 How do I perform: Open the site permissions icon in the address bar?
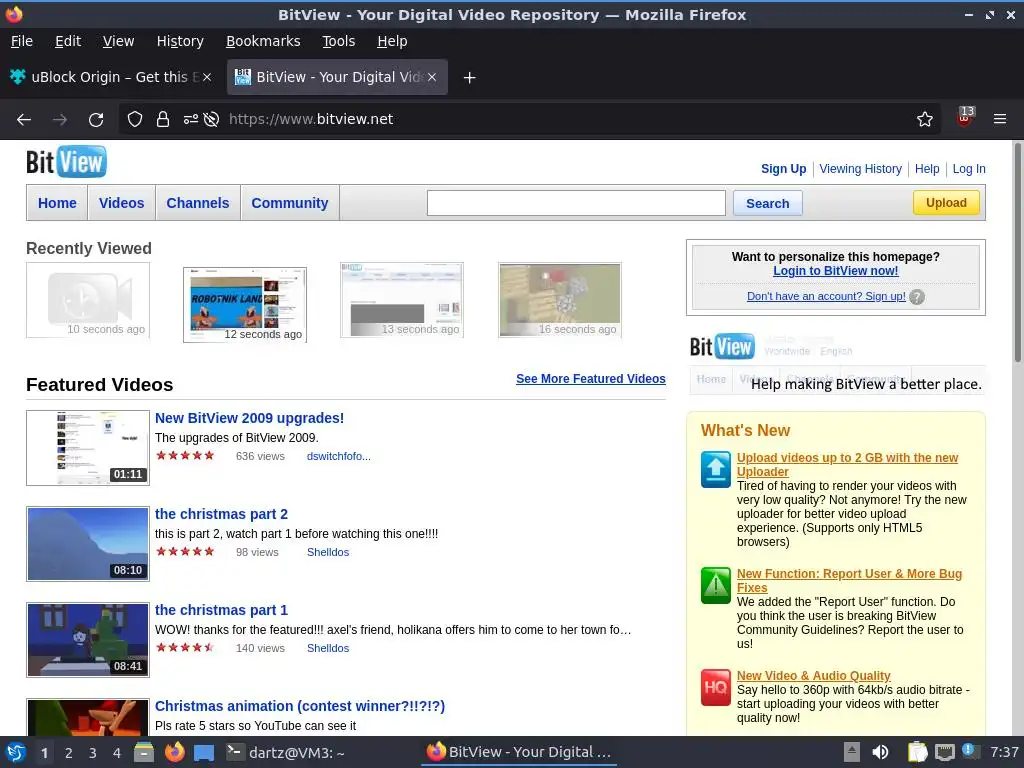pyautogui.click(x=191, y=120)
